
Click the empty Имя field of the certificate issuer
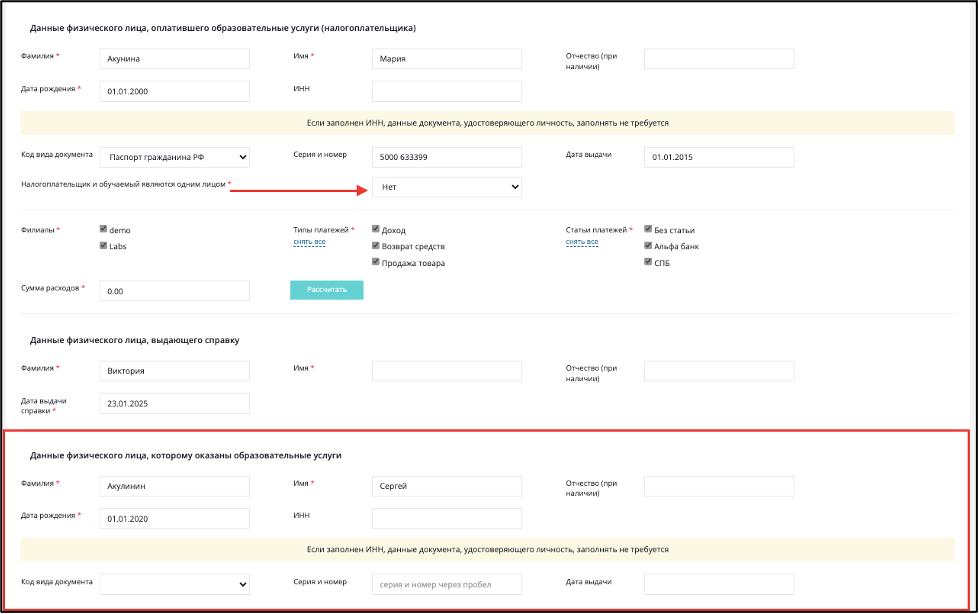click(447, 371)
